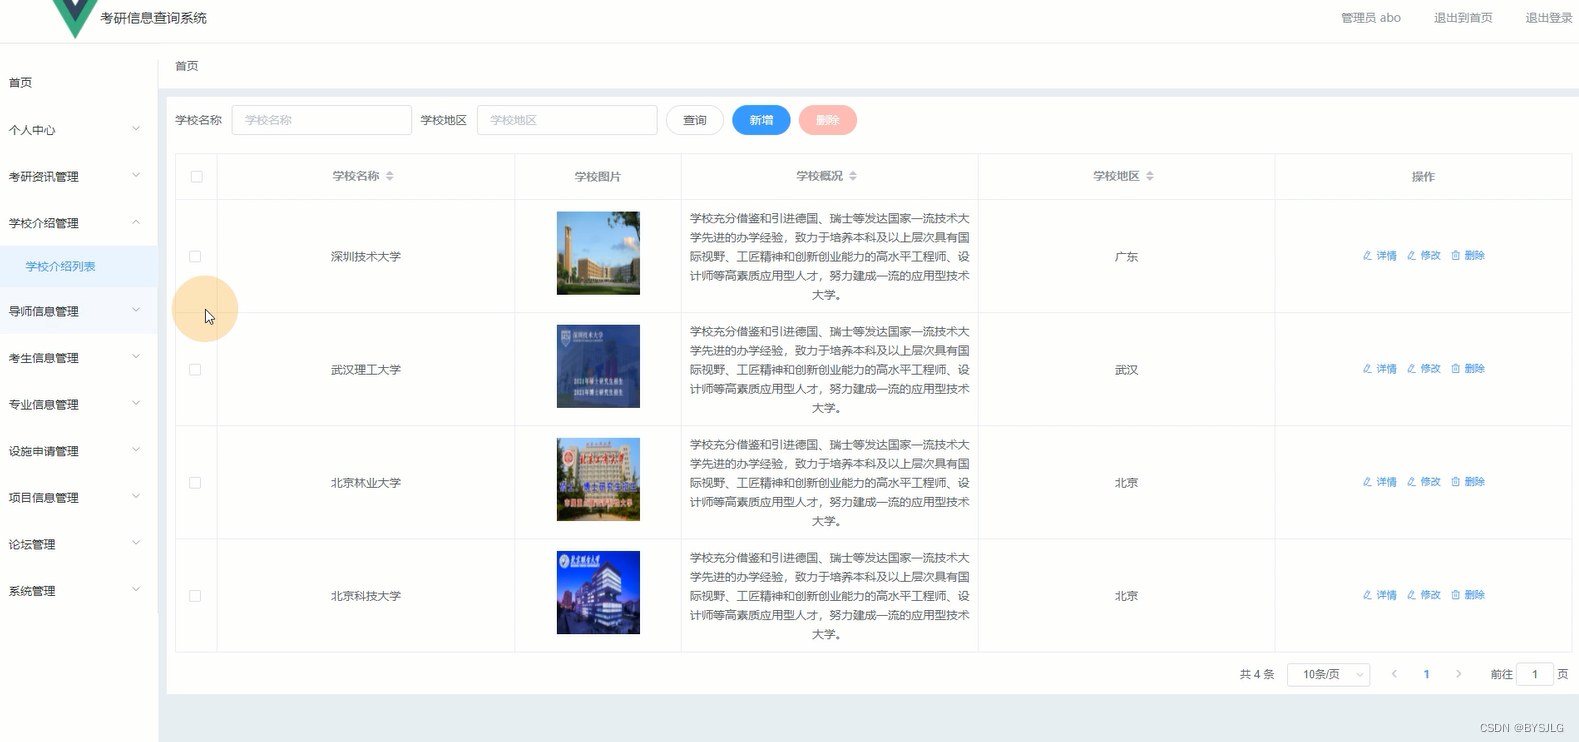Expand the 个人中心 menu
Screen dimensions: 1579x742
click(x=78, y=130)
